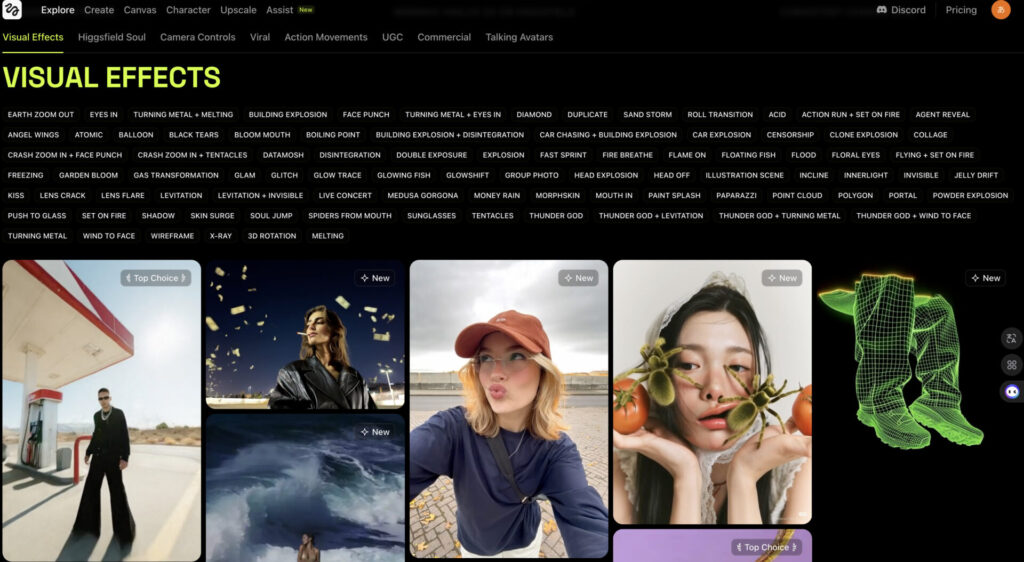Go to the Canvas page
The height and width of the screenshot is (562, 1024).
pos(140,10)
